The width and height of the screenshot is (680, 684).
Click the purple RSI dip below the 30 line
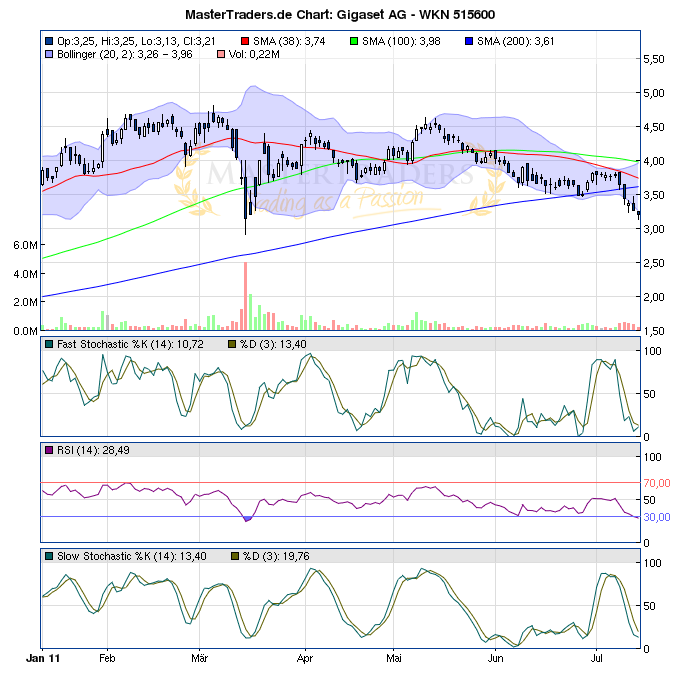coord(247,519)
